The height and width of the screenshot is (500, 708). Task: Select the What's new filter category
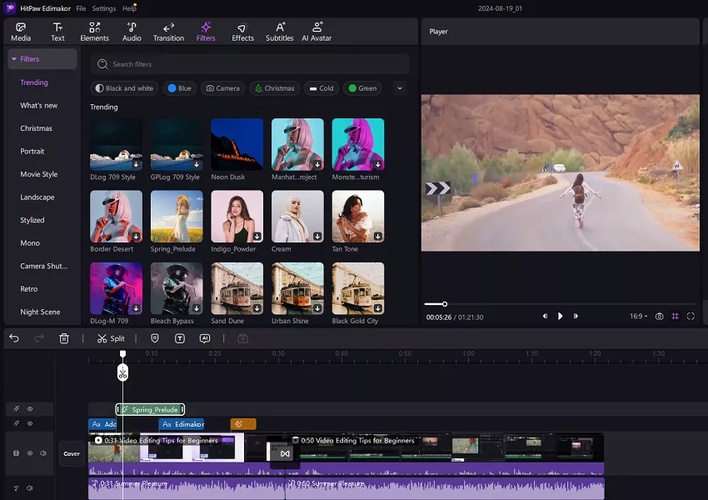point(39,105)
